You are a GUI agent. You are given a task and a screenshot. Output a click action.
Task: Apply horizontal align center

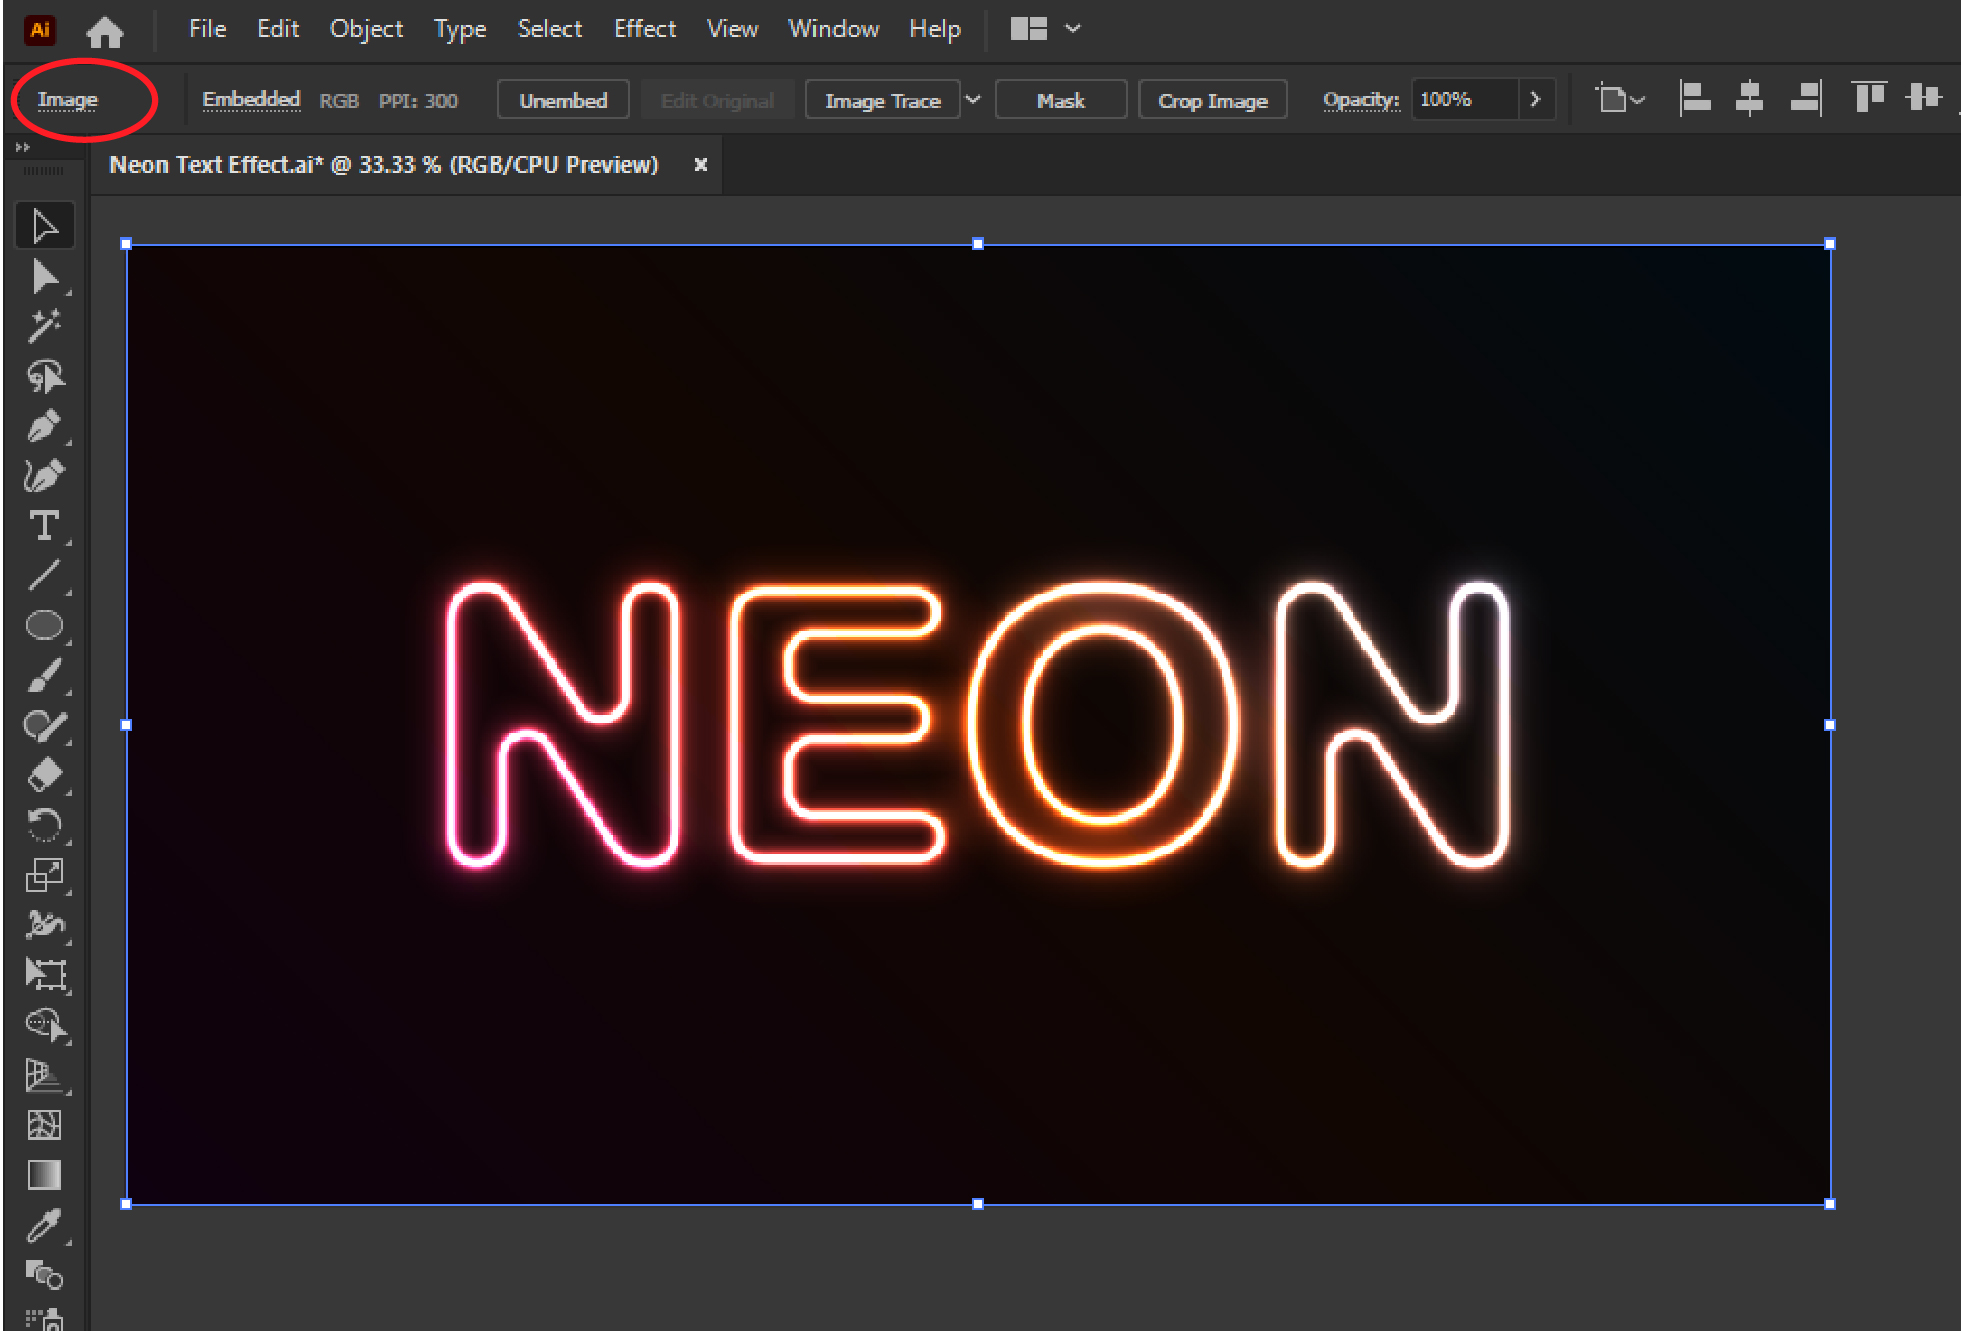[1750, 97]
